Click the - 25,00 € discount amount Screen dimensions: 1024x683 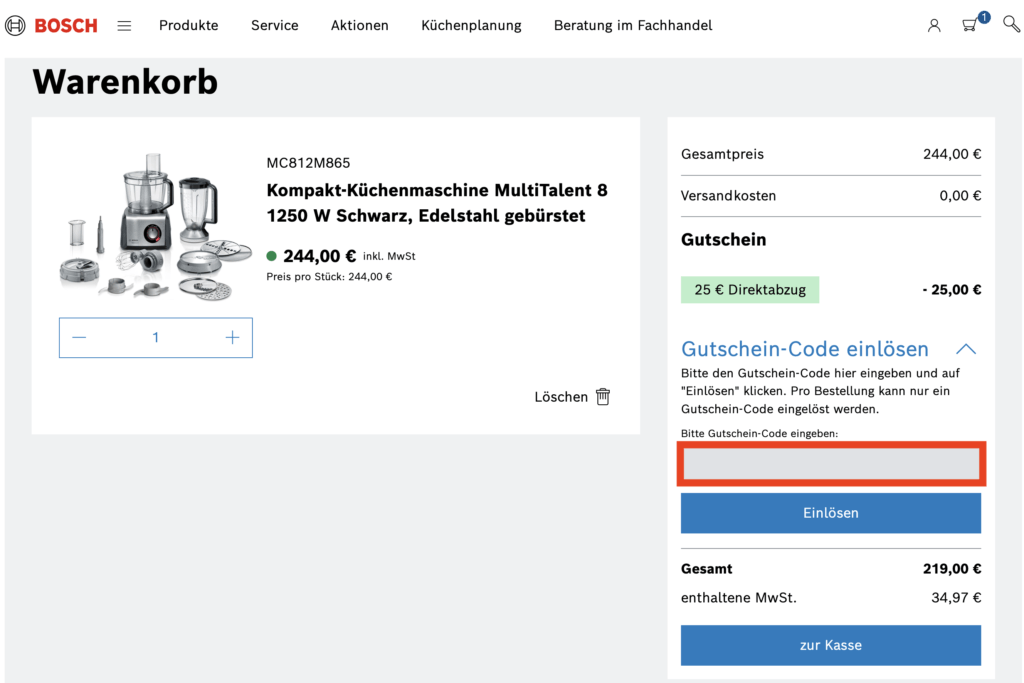point(952,290)
